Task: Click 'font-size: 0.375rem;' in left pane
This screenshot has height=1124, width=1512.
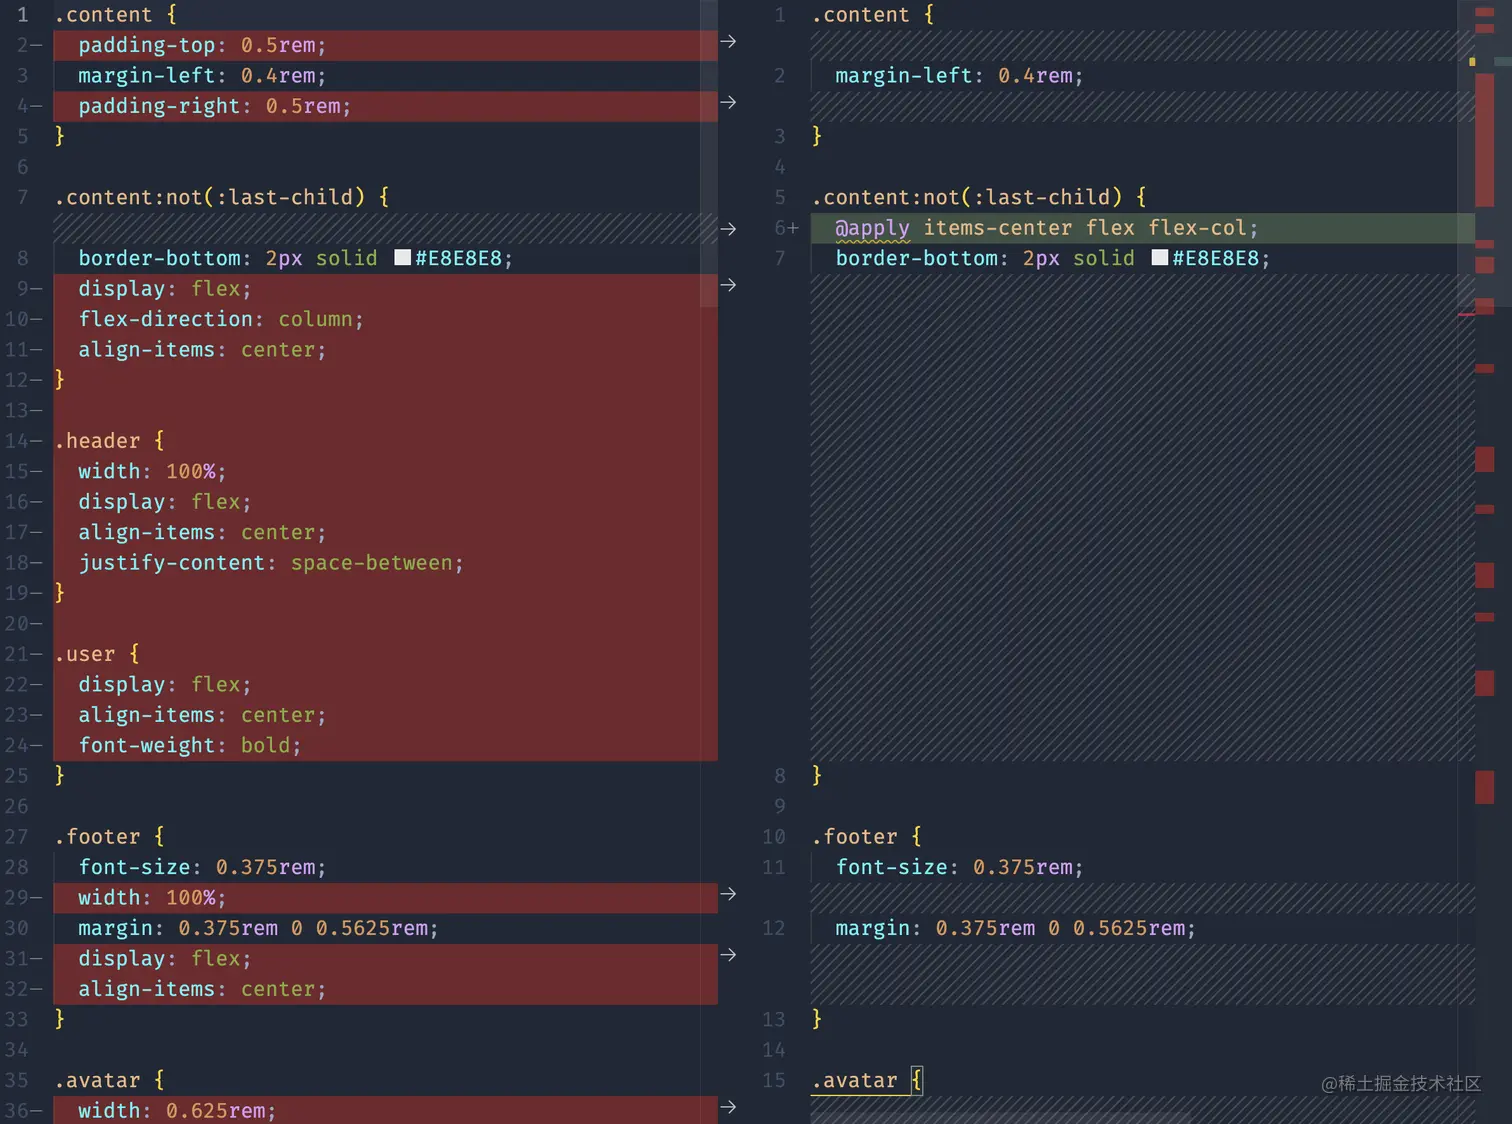Action: [202, 867]
